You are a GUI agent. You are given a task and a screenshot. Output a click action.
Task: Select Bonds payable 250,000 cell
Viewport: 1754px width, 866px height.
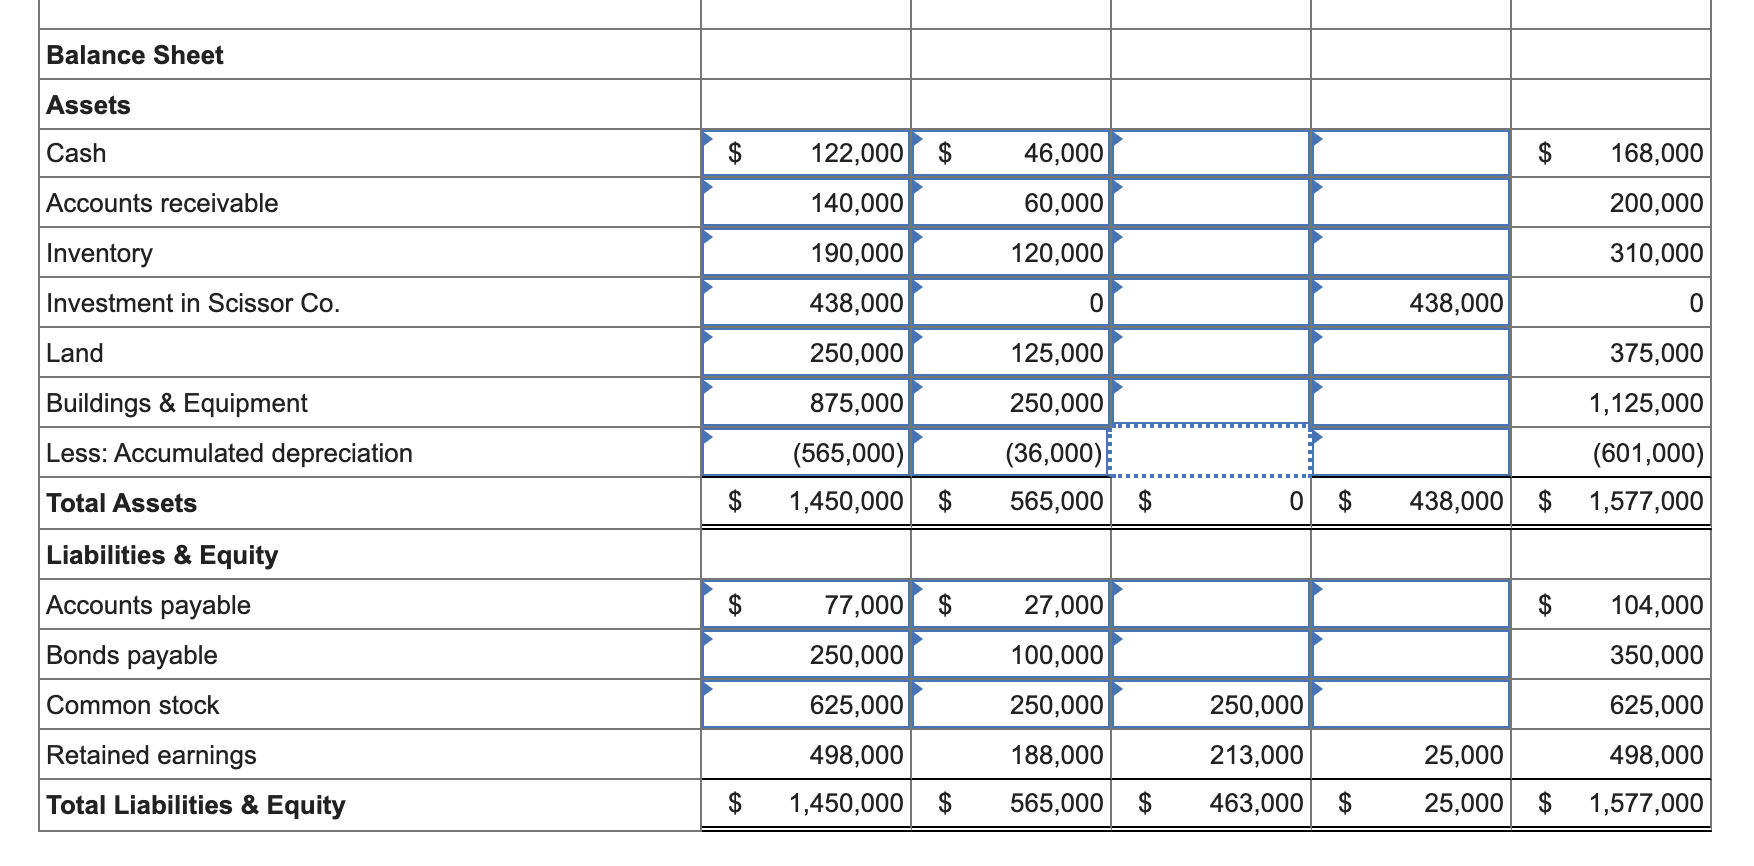tap(806, 655)
